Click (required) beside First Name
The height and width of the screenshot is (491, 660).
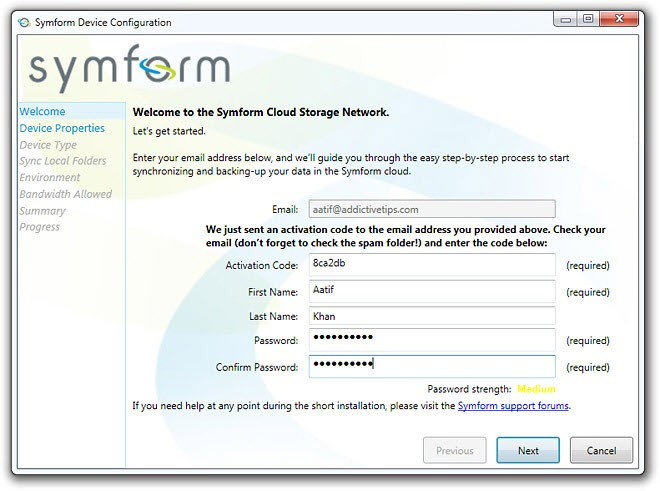(588, 292)
